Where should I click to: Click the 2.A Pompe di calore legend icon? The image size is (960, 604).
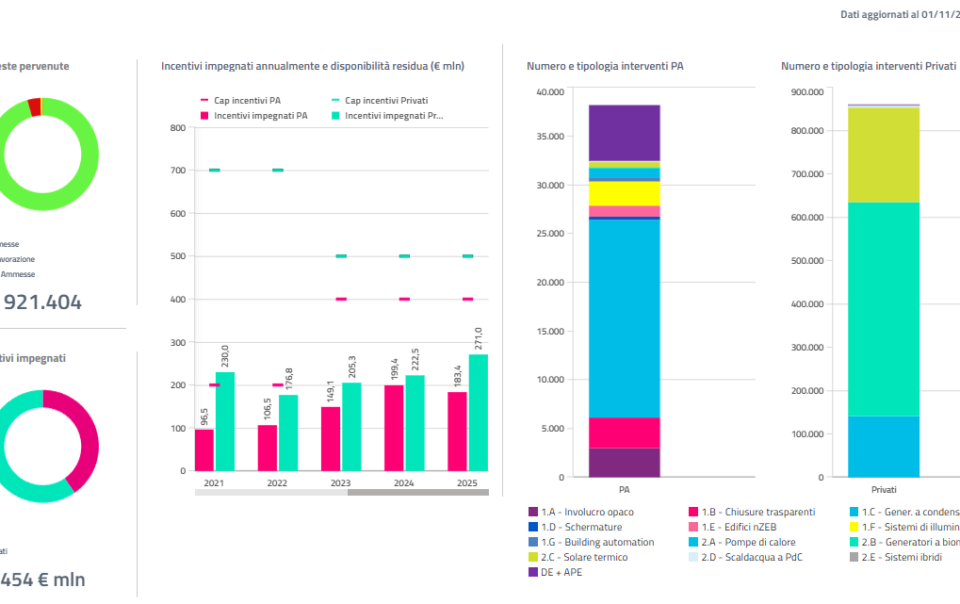694,542
